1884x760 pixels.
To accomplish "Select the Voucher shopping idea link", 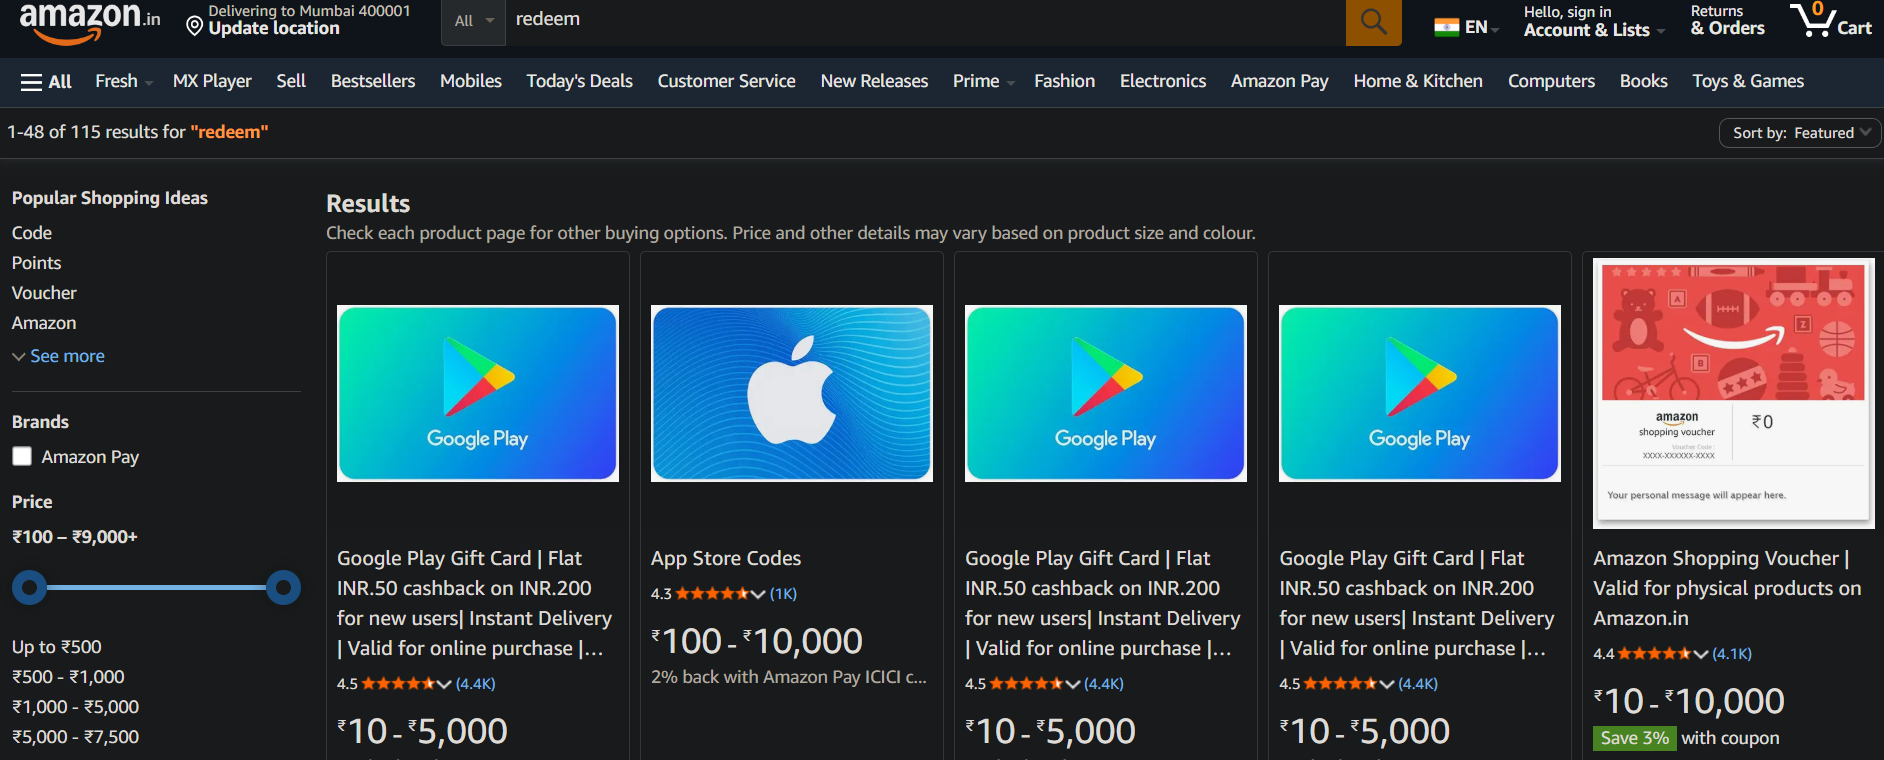I will tap(44, 293).
